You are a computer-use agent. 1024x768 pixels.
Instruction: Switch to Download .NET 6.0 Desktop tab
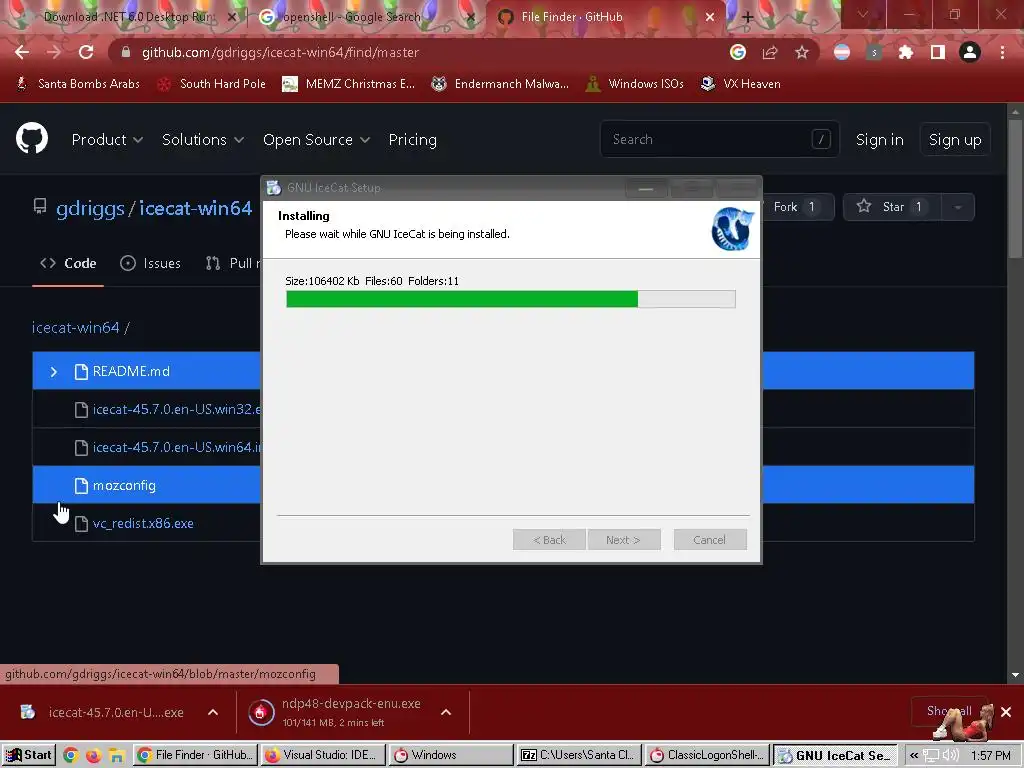pyautogui.click(x=128, y=17)
